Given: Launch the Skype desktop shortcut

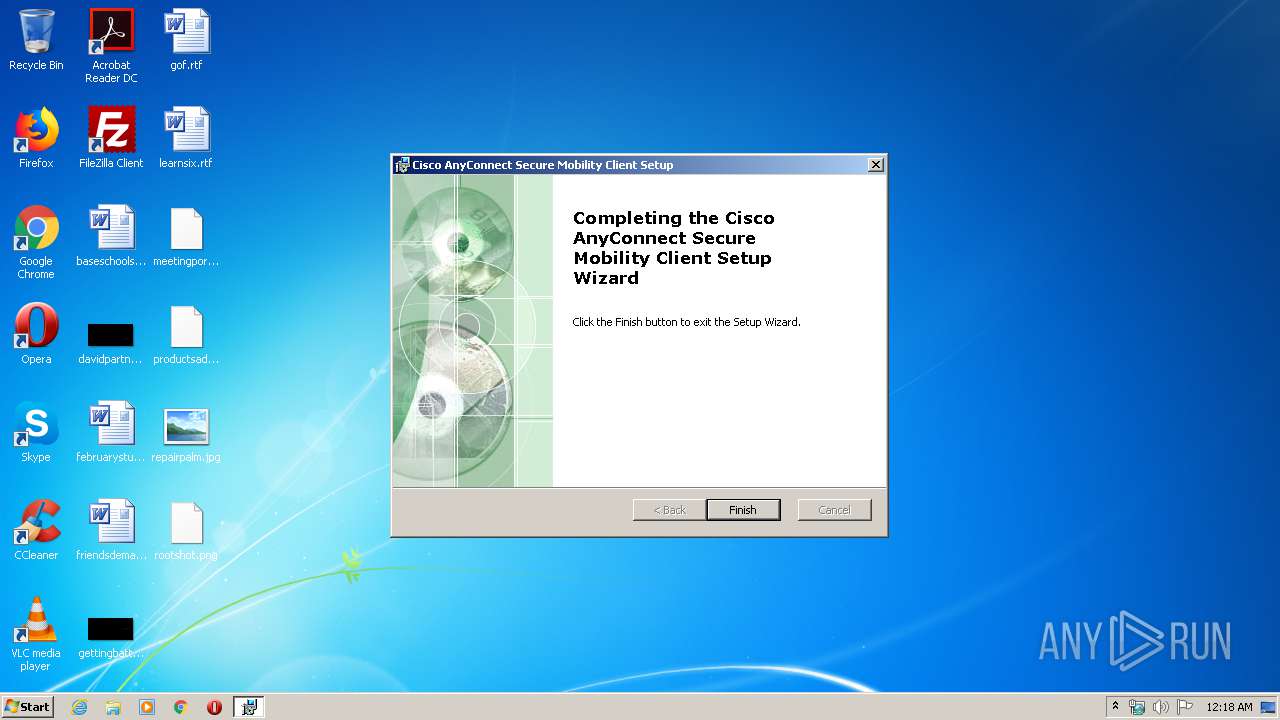Looking at the screenshot, I should 36,432.
